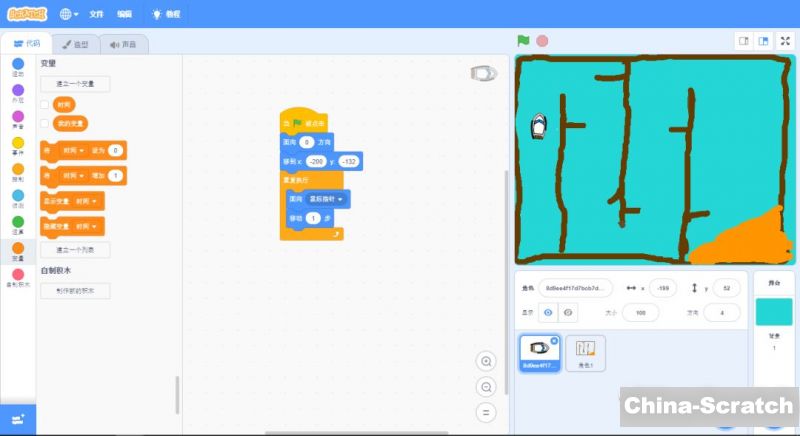Switch to small stage layout
Viewport: 800px width, 436px height.
click(x=743, y=41)
